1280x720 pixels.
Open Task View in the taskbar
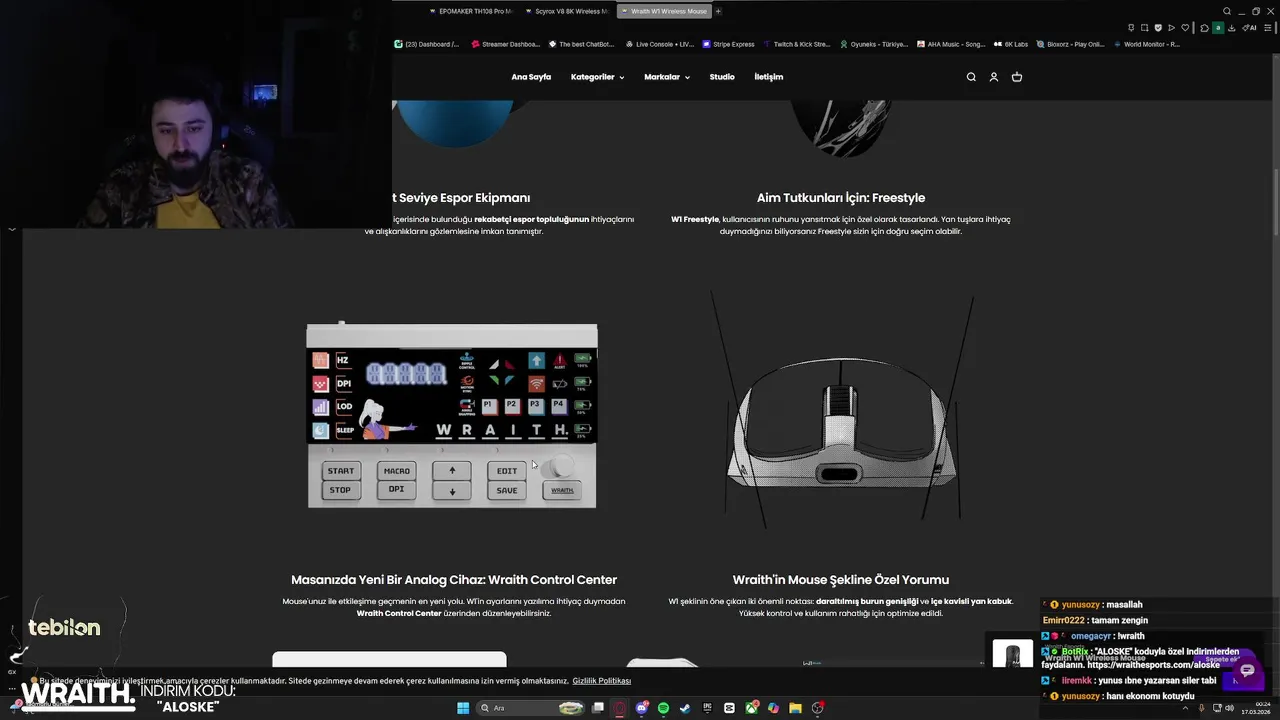point(598,708)
